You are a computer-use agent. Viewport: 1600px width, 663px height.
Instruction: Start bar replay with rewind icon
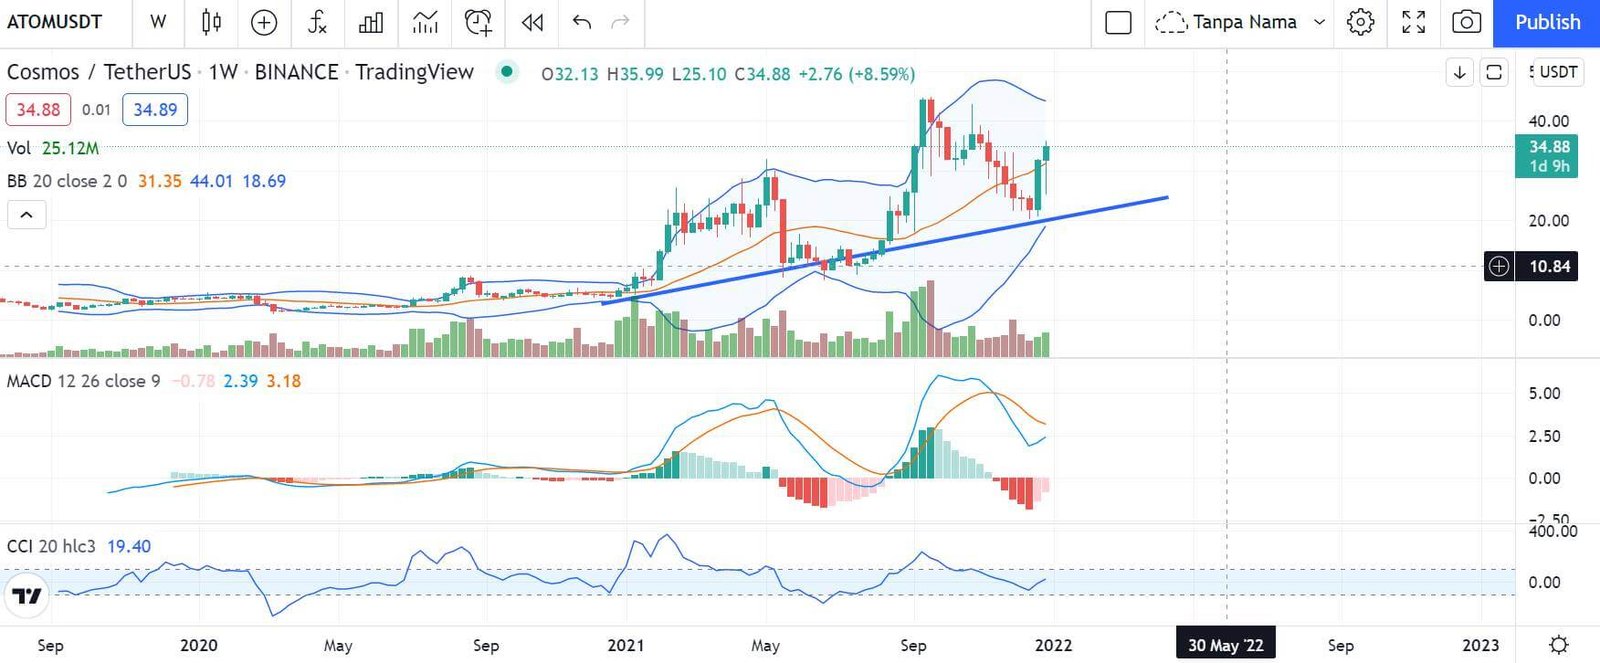(x=532, y=22)
